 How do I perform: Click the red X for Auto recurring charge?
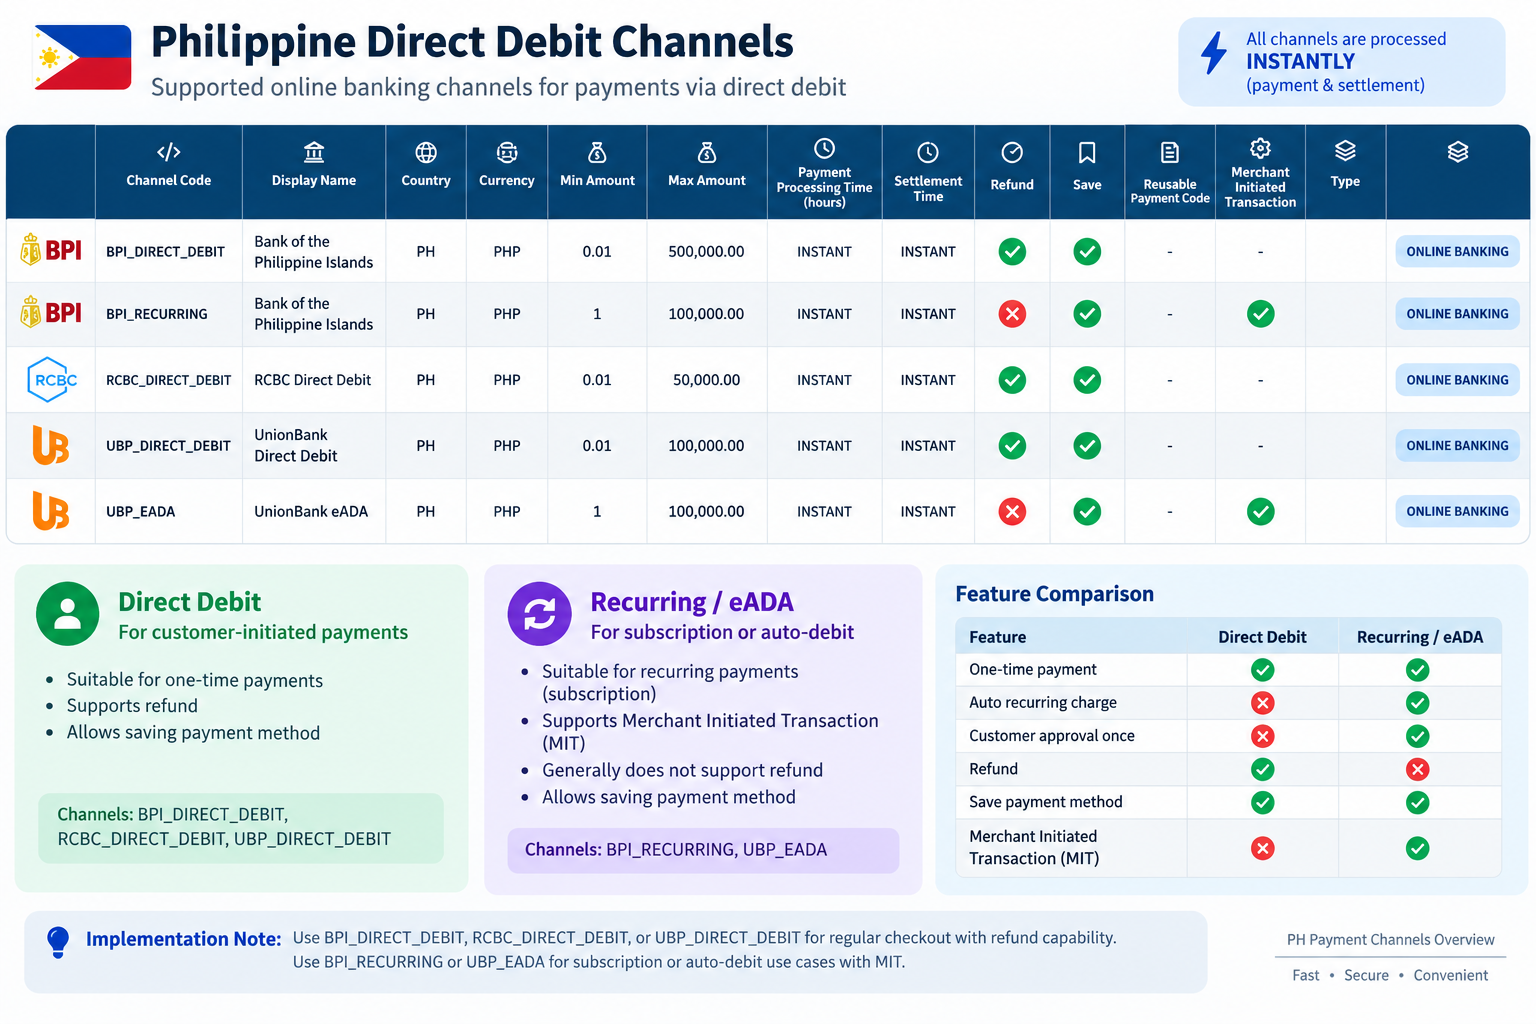[1263, 703]
